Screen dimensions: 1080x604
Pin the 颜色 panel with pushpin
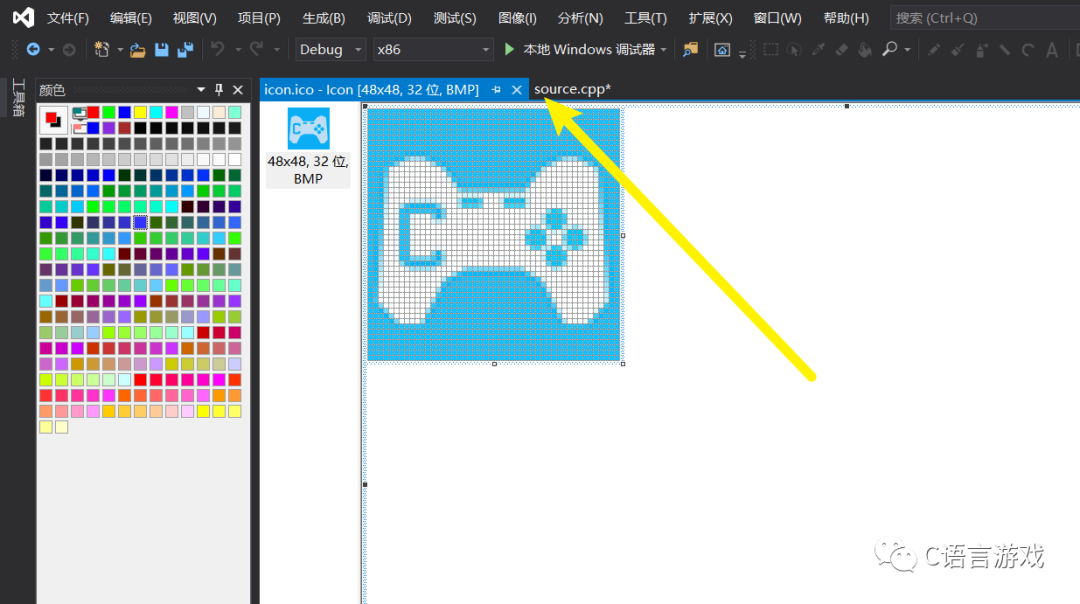pyautogui.click(x=219, y=90)
